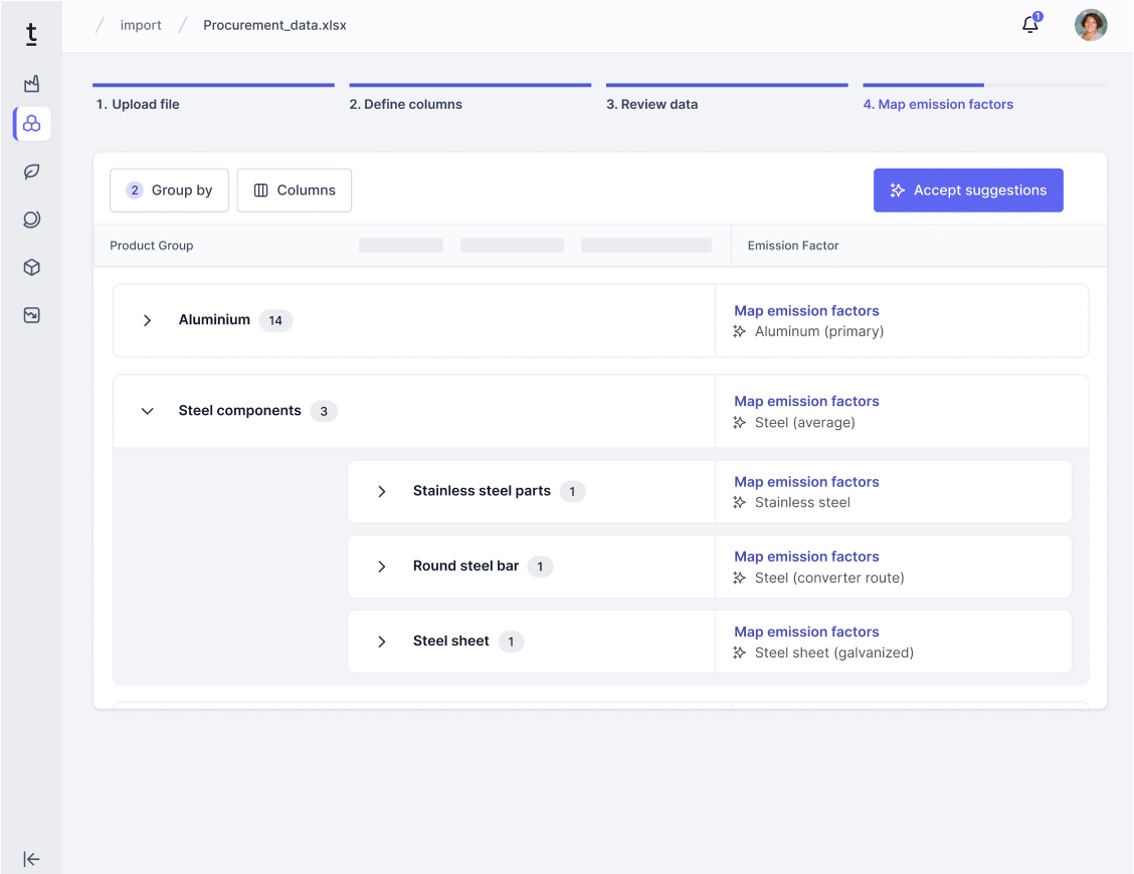Viewport: 1134px width, 874px height.
Task: Click the Steel (average) suggestion text
Action: [x=804, y=423]
